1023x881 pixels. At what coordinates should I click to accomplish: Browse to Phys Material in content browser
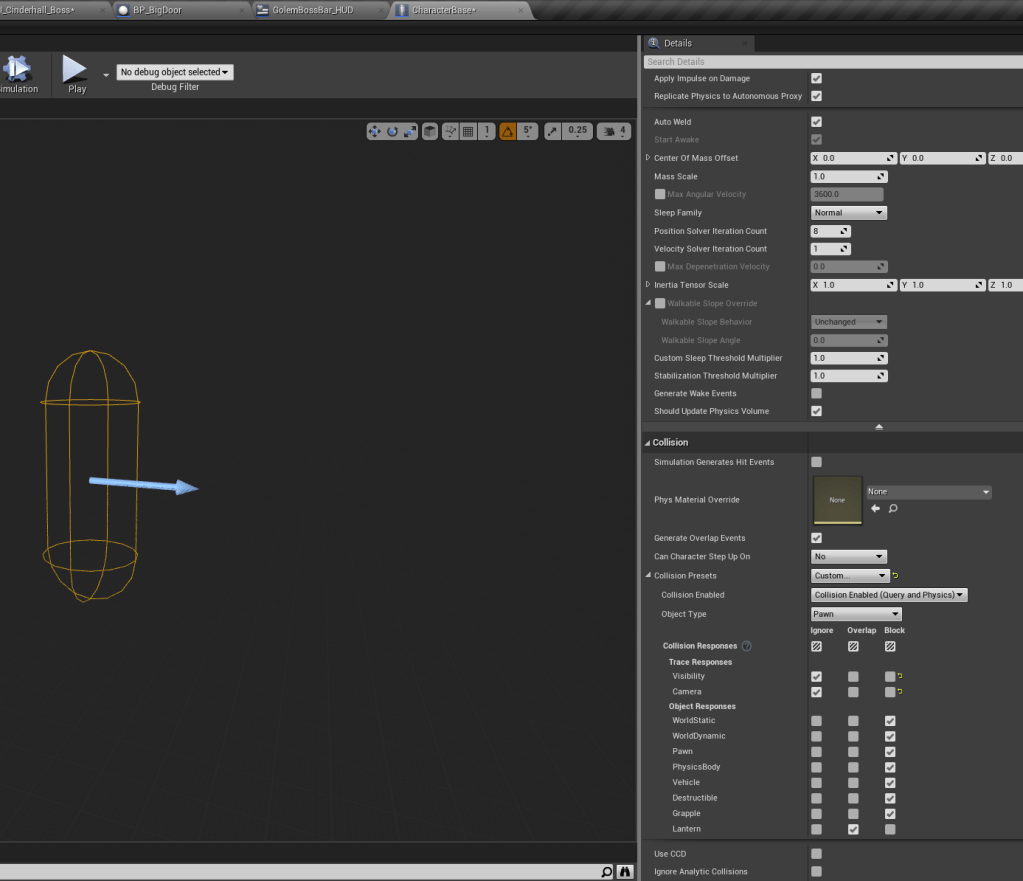coord(893,509)
